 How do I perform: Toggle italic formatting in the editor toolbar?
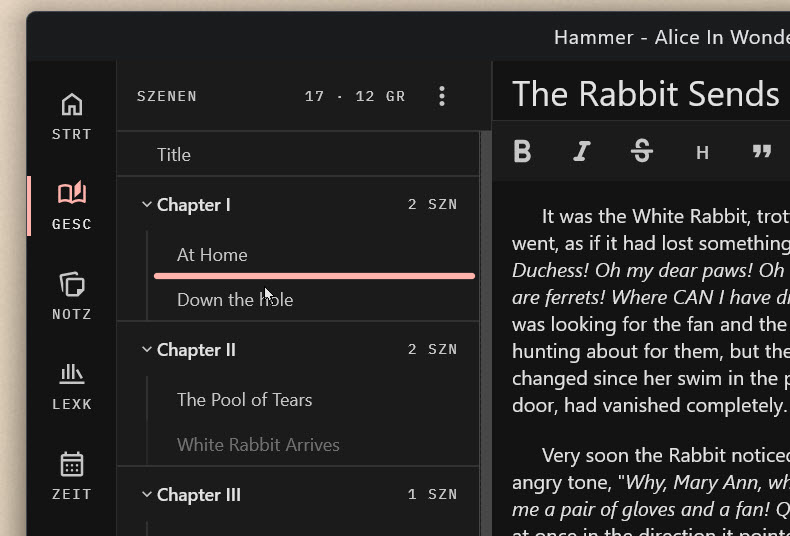tap(582, 151)
